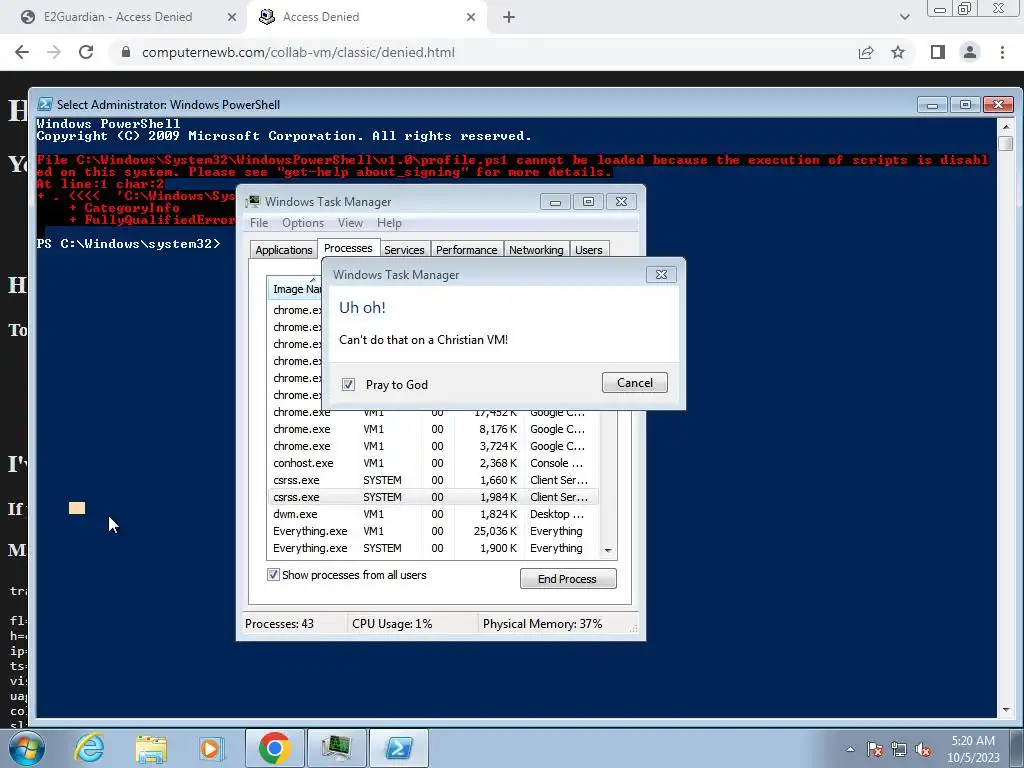Open Windows Media Player on taskbar
1024x768 pixels.
coord(212,748)
